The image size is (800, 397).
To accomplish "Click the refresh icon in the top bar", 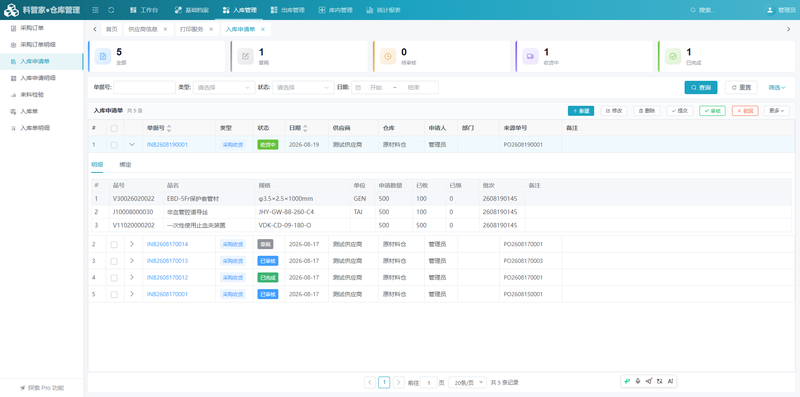I will 111,10.
